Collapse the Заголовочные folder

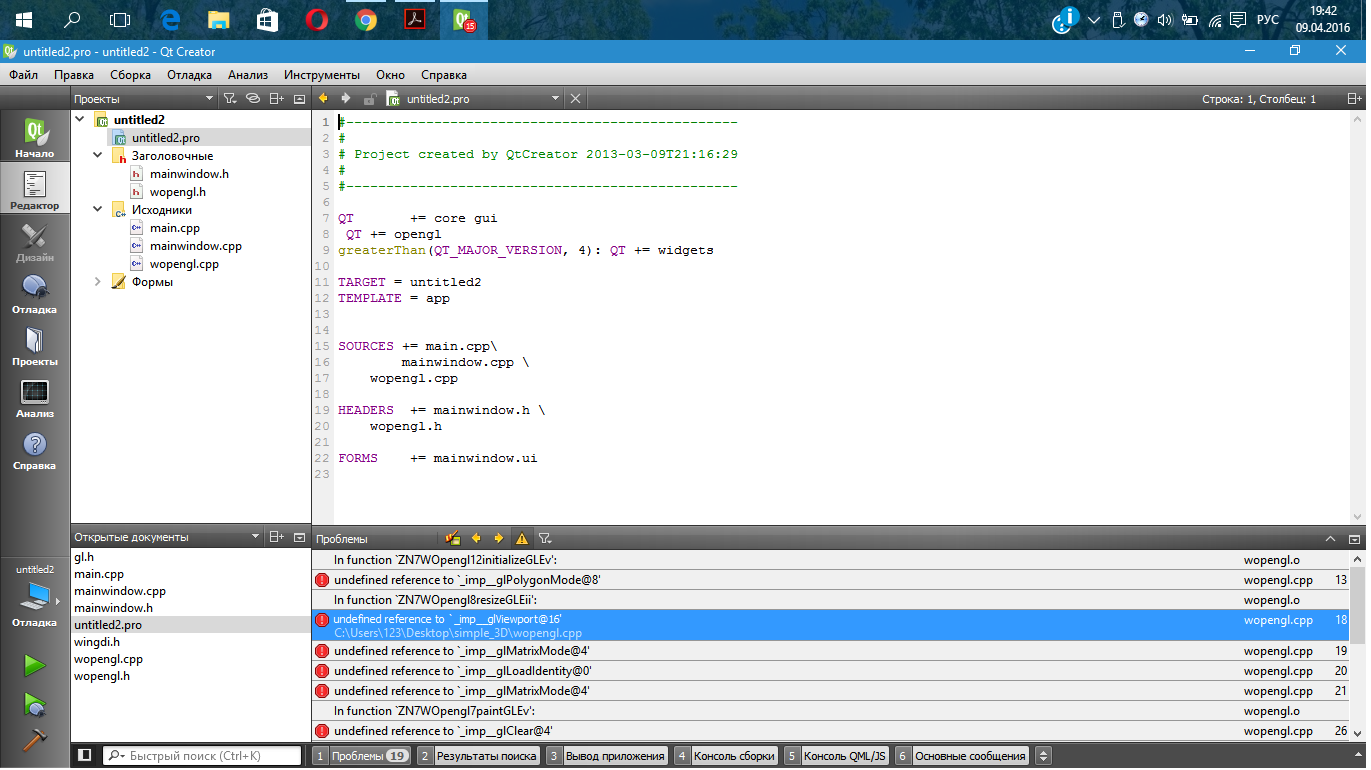pos(98,155)
